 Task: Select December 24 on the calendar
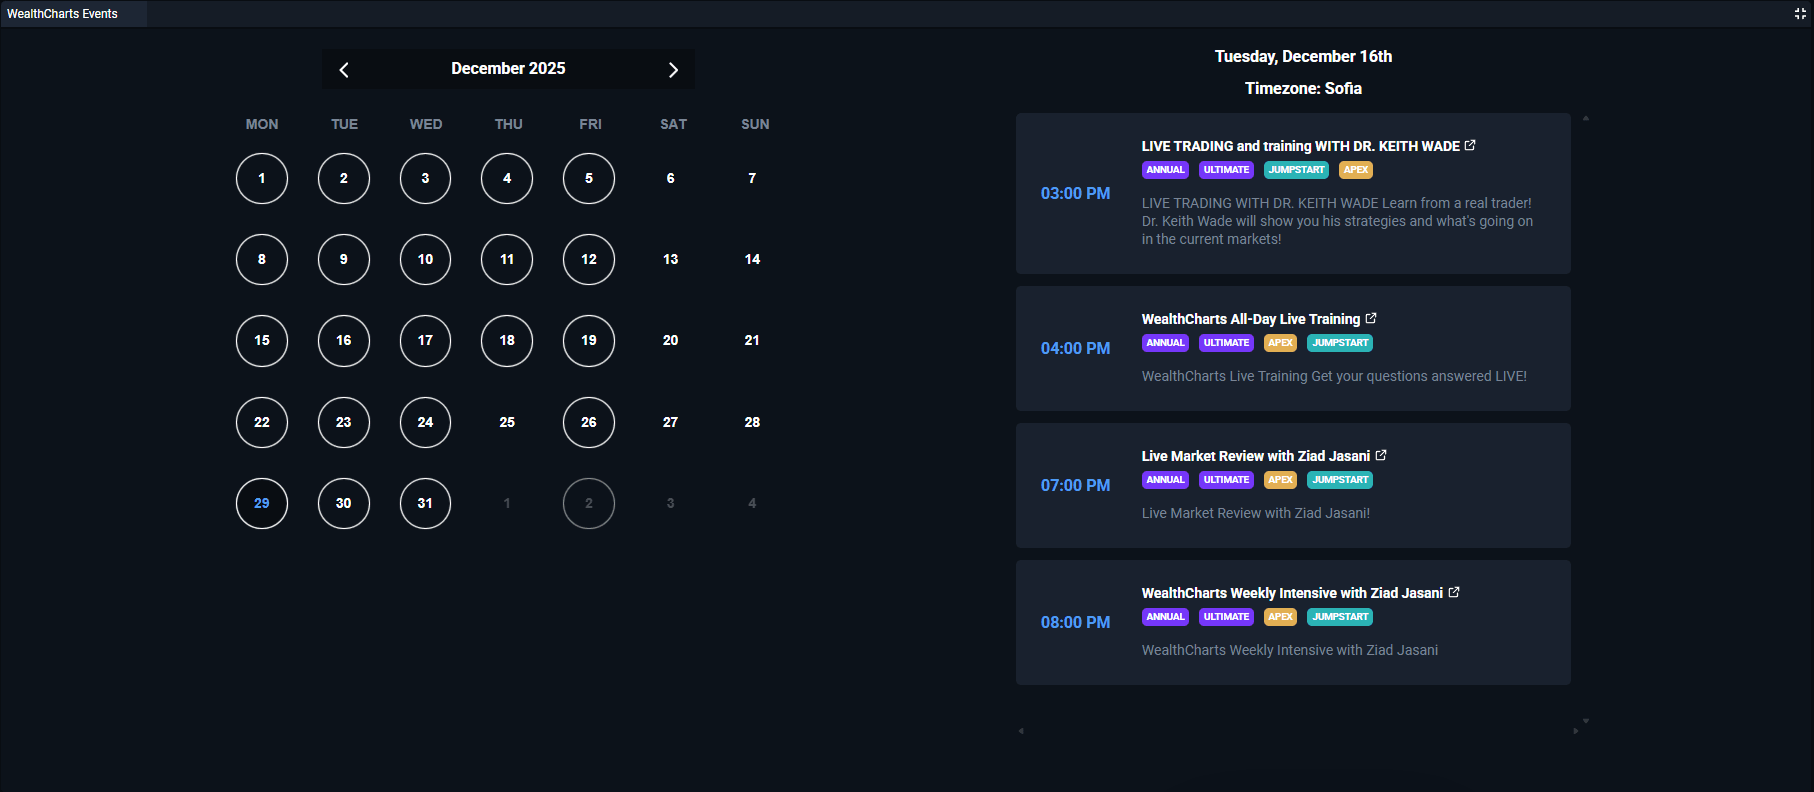click(425, 422)
